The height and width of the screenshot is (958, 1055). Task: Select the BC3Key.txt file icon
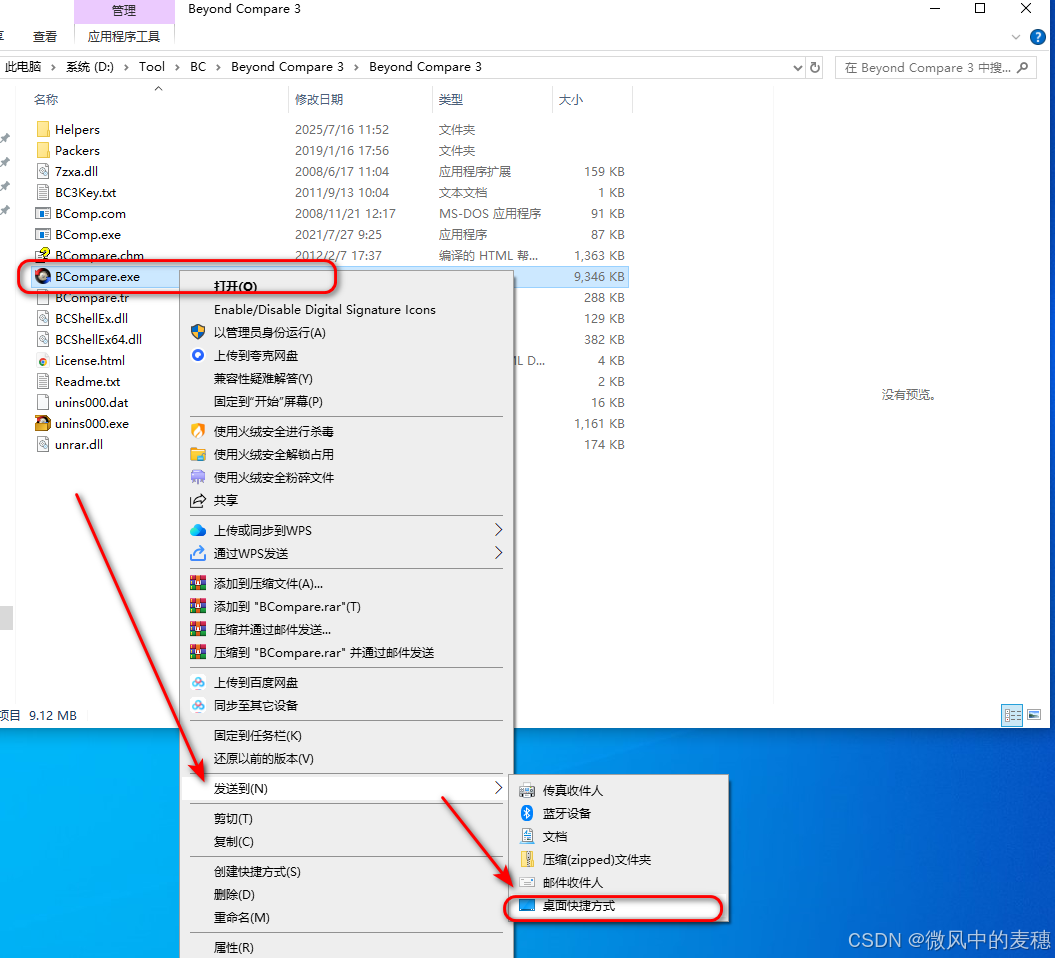tap(43, 192)
